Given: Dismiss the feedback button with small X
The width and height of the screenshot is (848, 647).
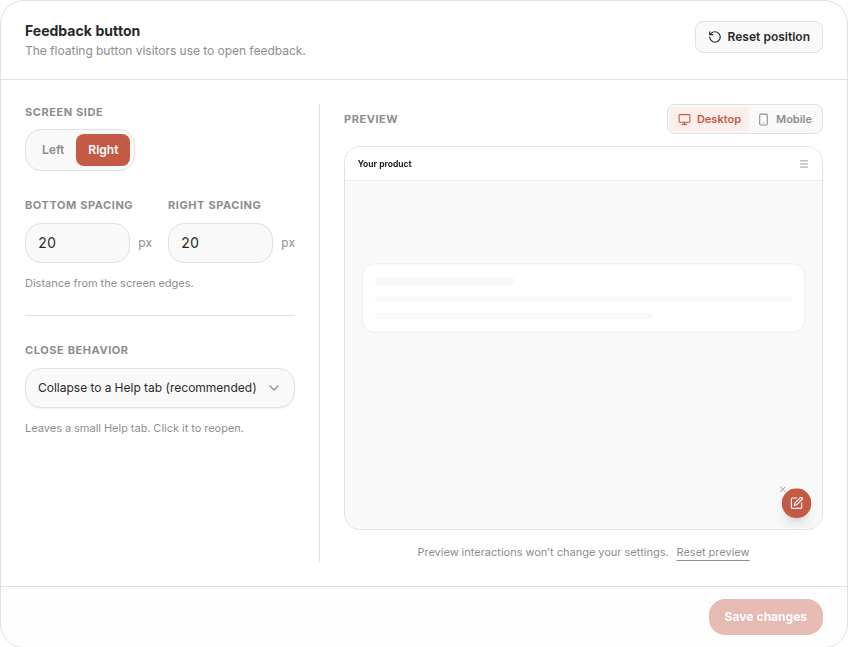Looking at the screenshot, I should pyautogui.click(x=783, y=489).
